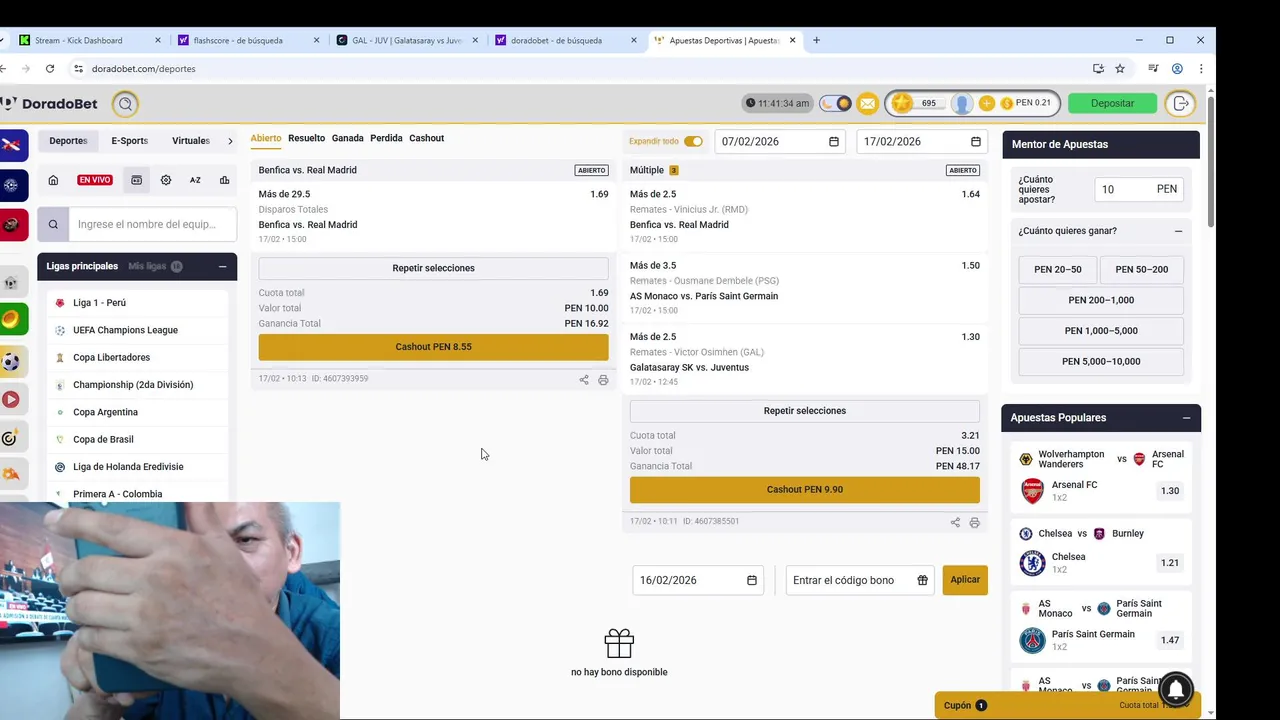Open Copa Libertadores league
The image size is (1280, 720).
[111, 357]
